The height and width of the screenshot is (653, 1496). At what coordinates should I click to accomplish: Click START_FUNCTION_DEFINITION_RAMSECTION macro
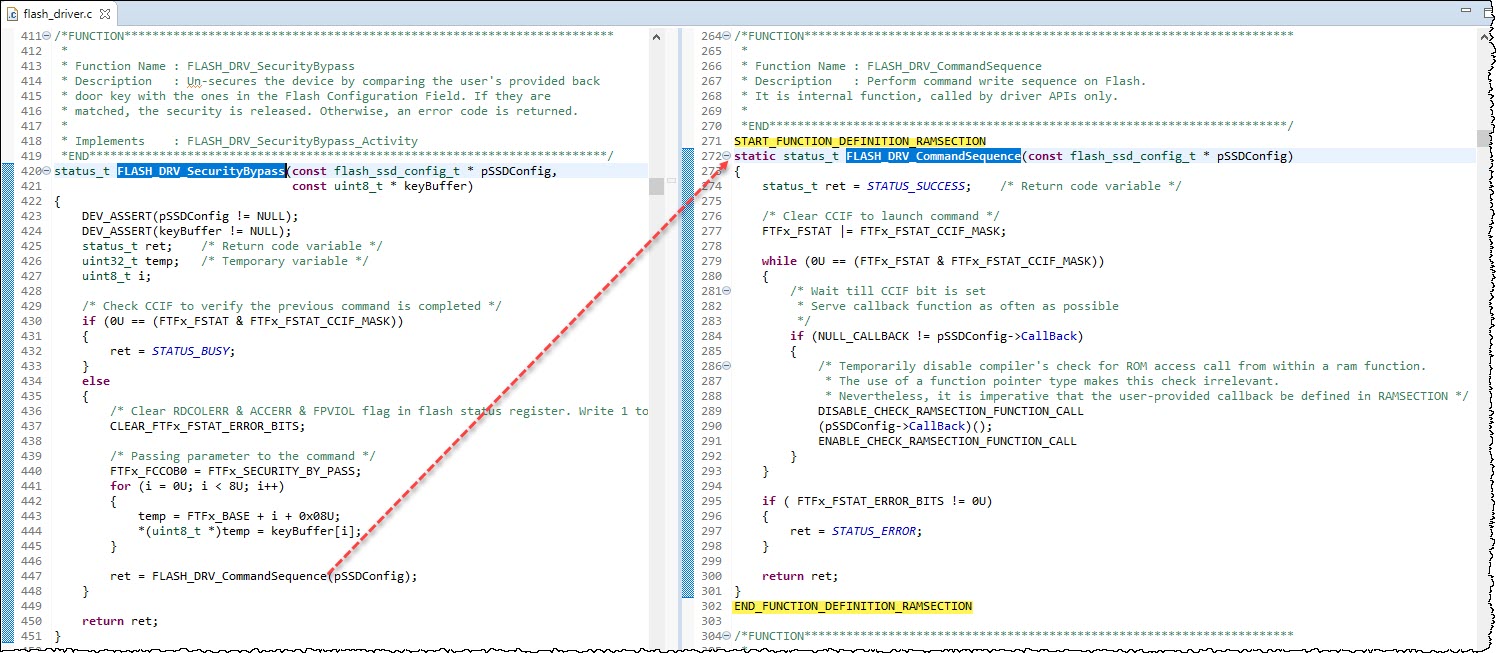[x=860, y=141]
